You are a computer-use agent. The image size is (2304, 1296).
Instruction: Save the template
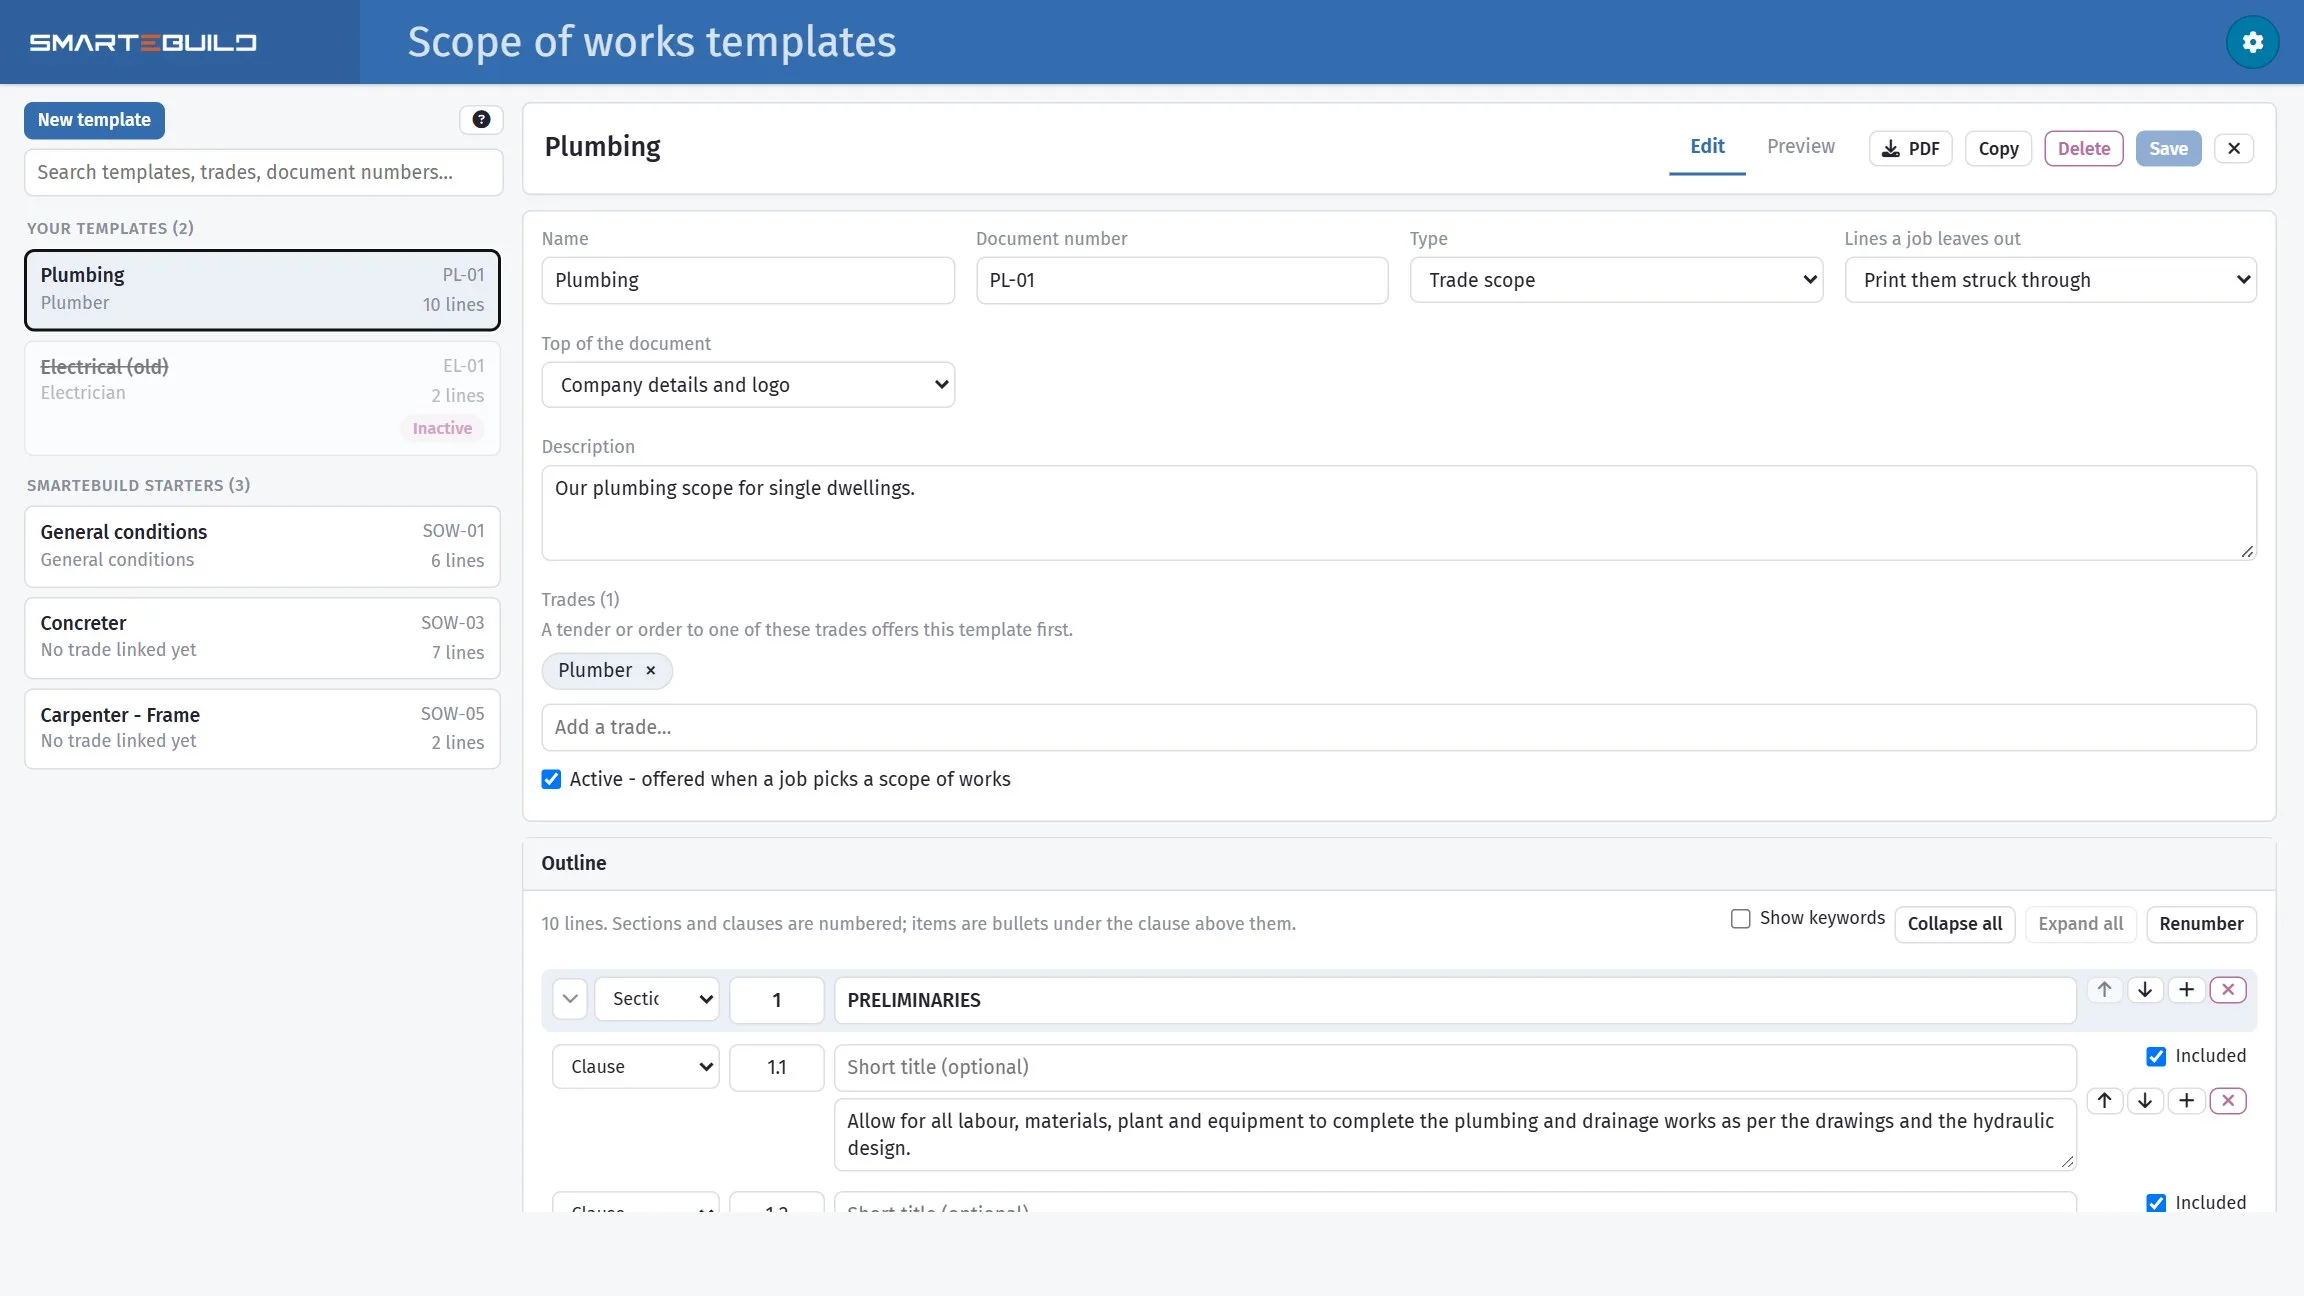[2168, 148]
